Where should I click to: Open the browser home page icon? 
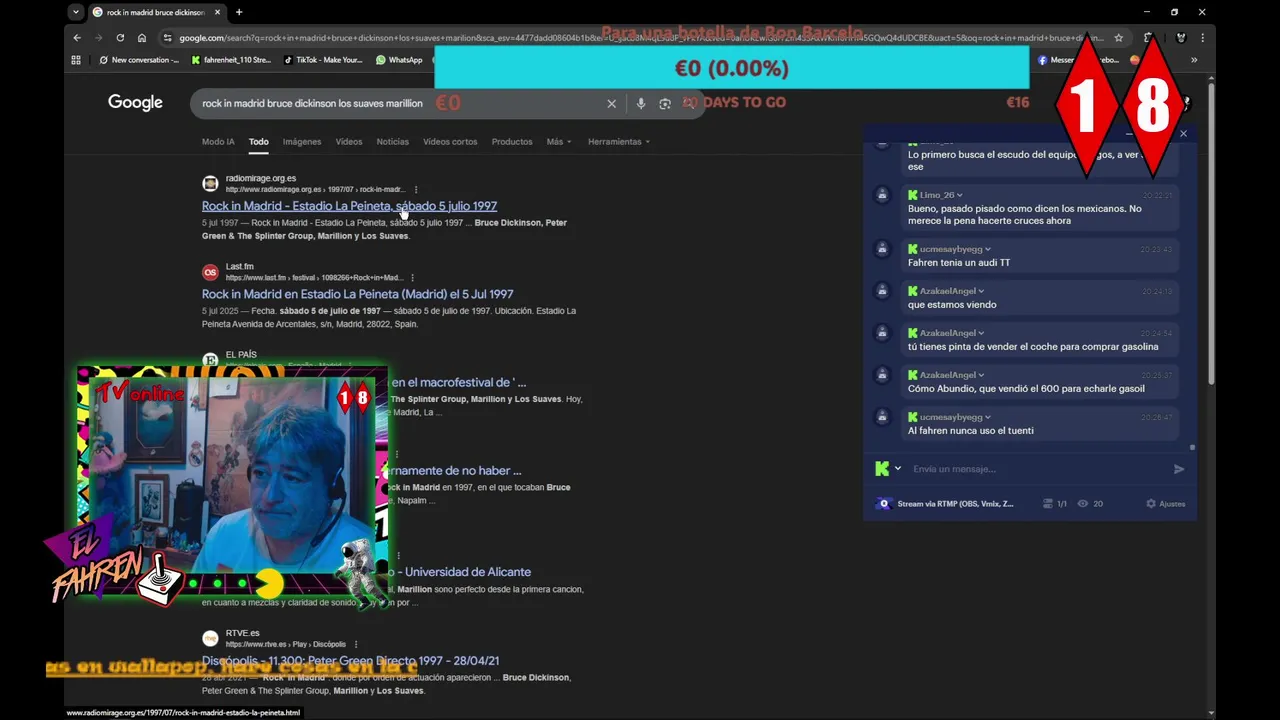[142, 38]
